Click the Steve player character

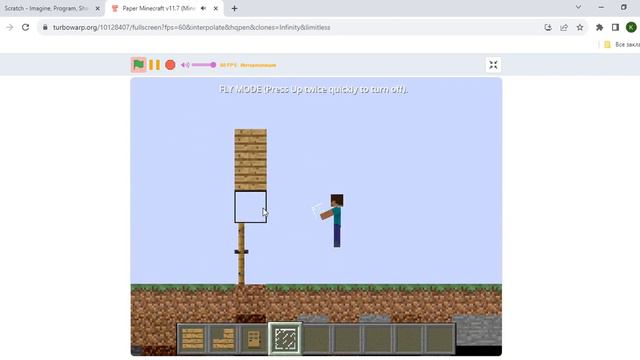(334, 220)
